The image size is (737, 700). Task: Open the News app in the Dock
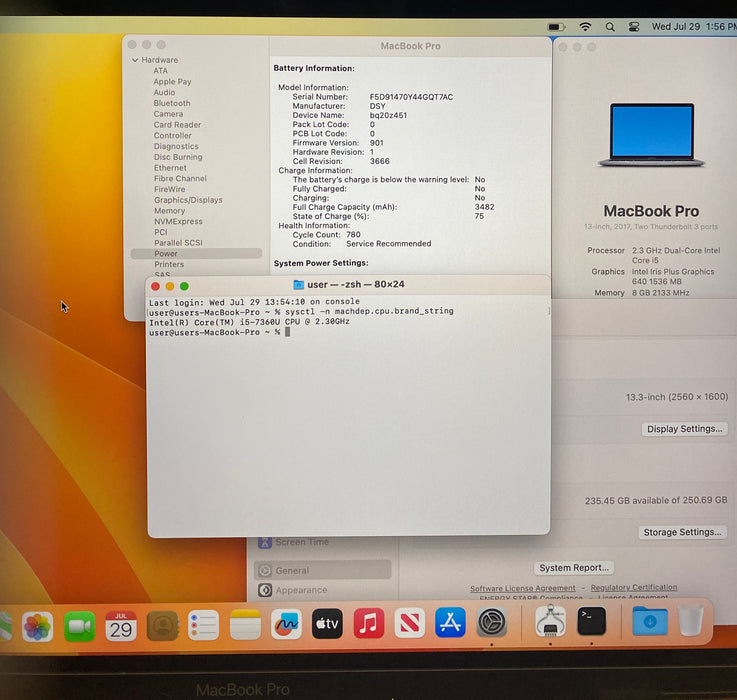pos(409,622)
